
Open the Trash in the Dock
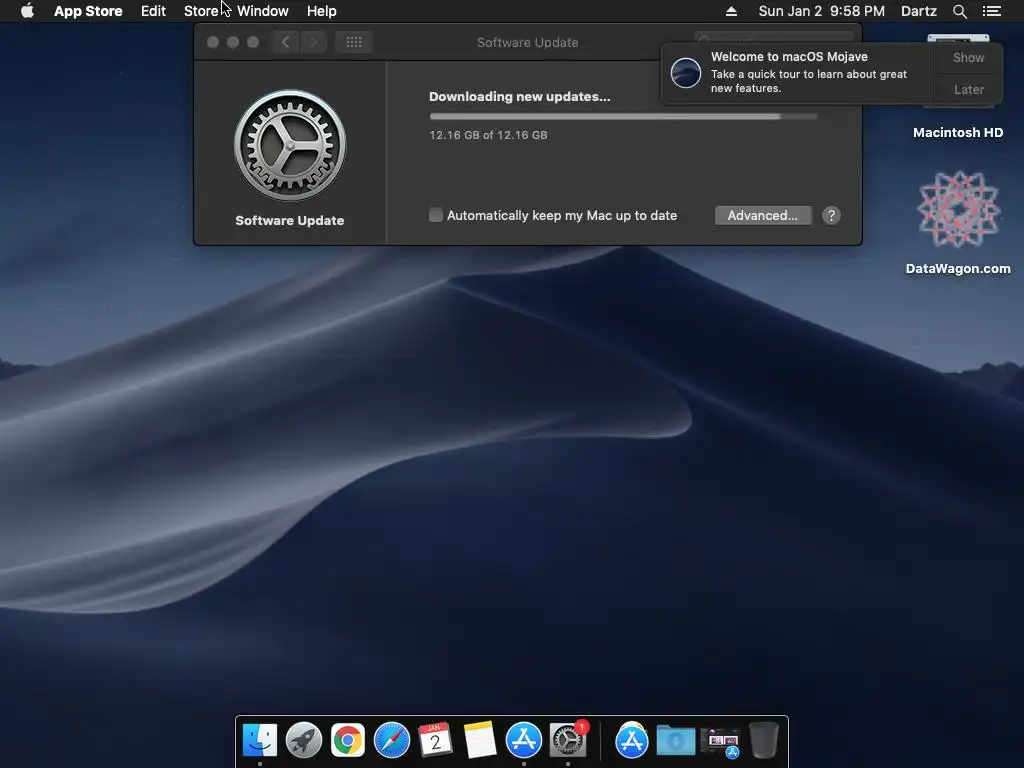tap(763, 741)
